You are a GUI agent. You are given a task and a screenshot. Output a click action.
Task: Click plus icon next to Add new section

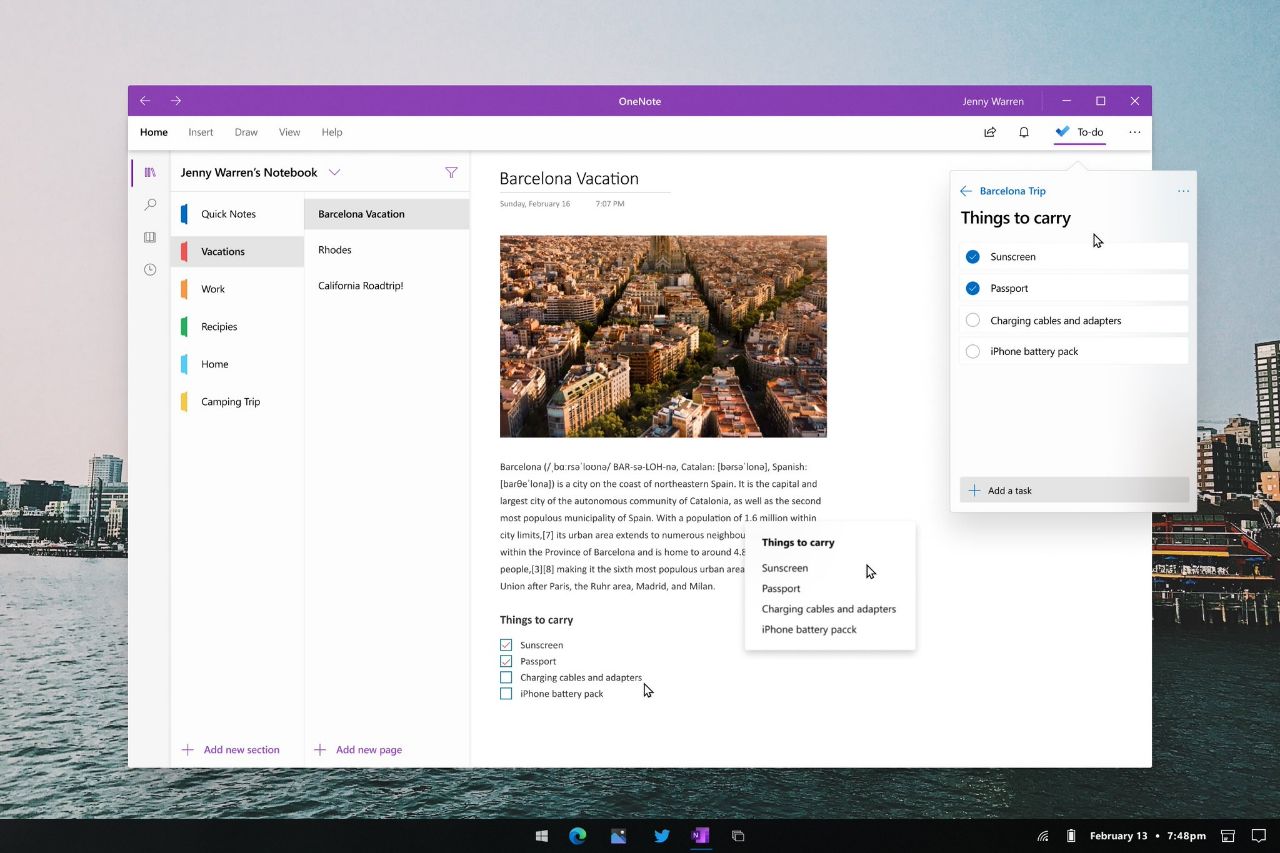tap(187, 749)
